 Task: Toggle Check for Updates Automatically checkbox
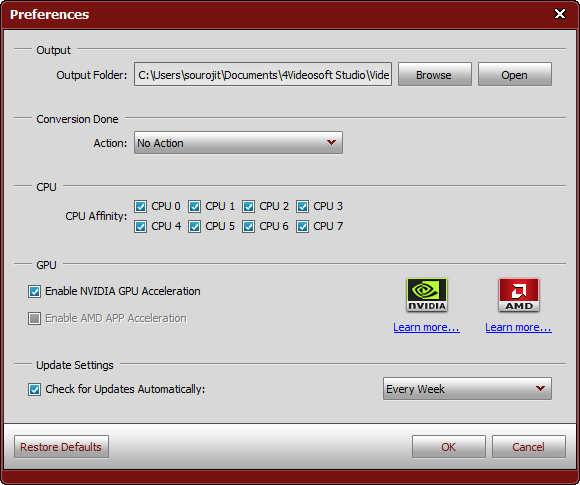click(x=34, y=390)
